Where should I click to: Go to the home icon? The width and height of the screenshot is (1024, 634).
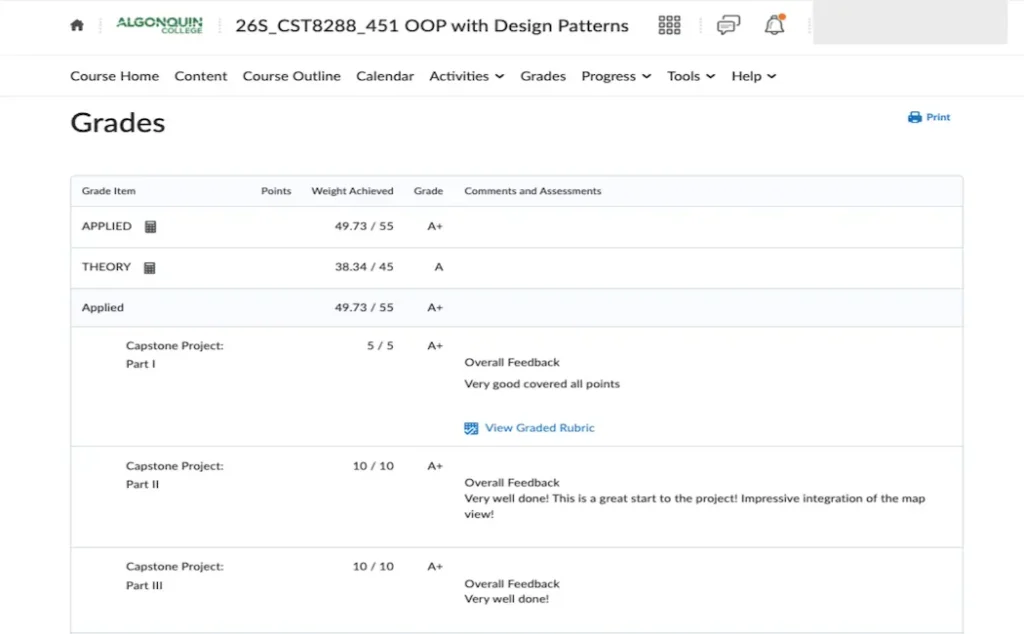(x=77, y=25)
